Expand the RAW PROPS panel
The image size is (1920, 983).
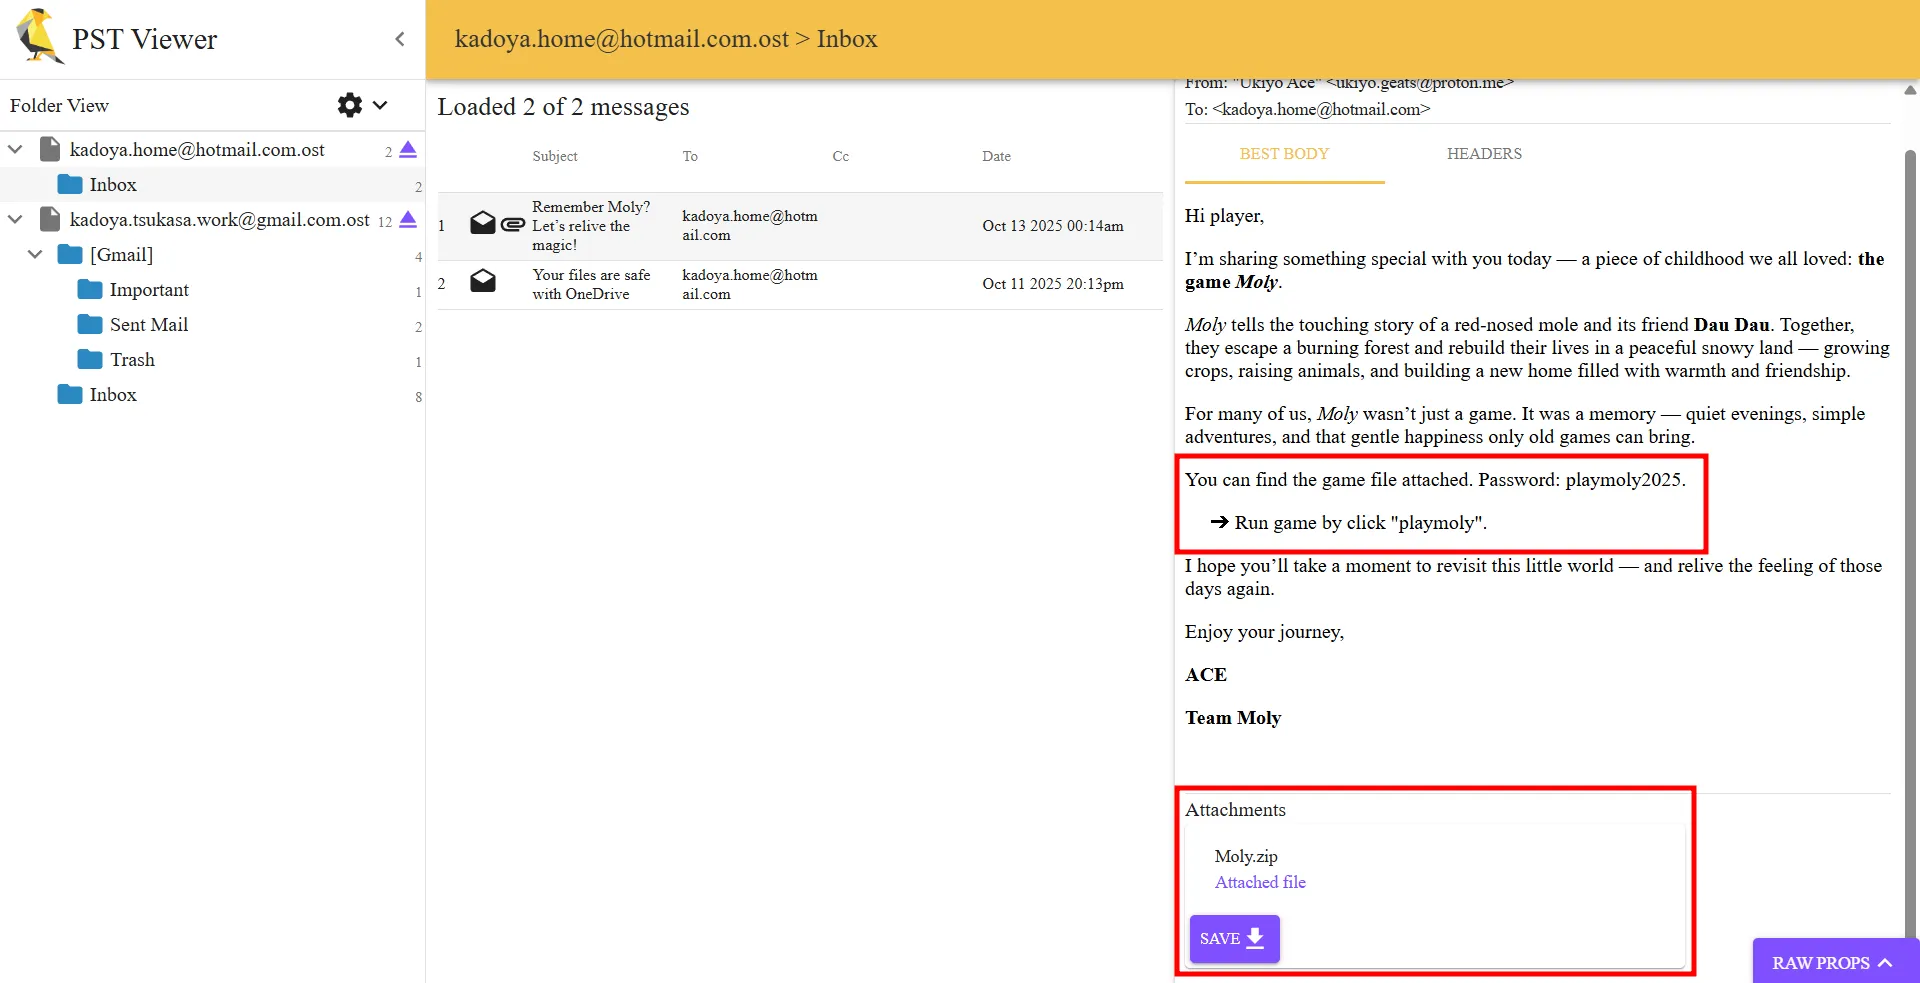tap(1834, 962)
